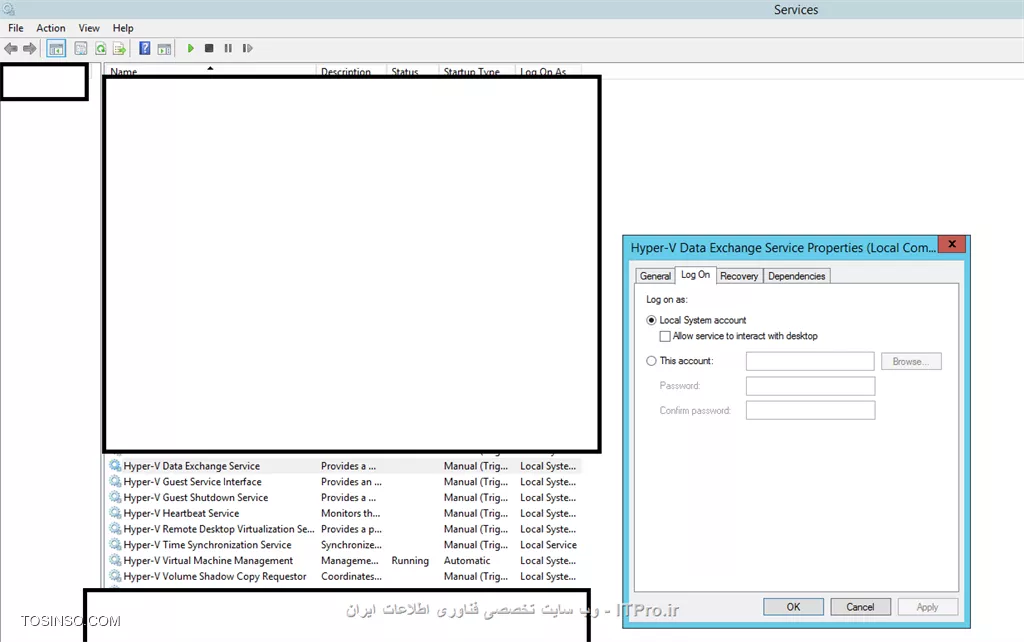
Task: Click the Refresh toolbar icon
Action: tap(101, 48)
